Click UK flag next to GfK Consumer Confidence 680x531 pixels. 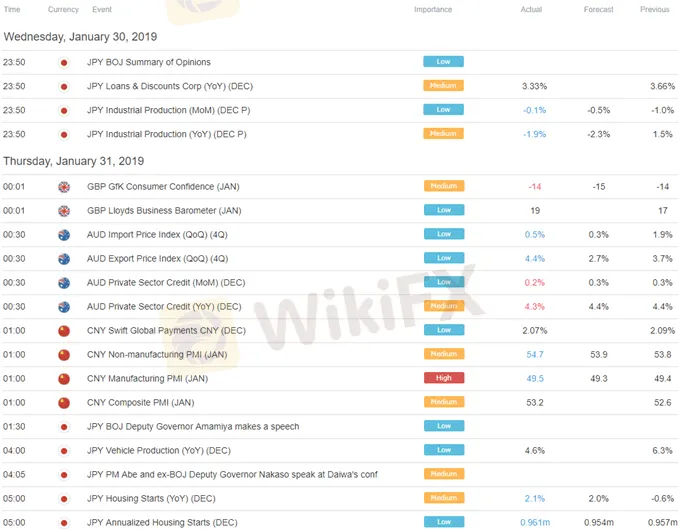pos(64,186)
